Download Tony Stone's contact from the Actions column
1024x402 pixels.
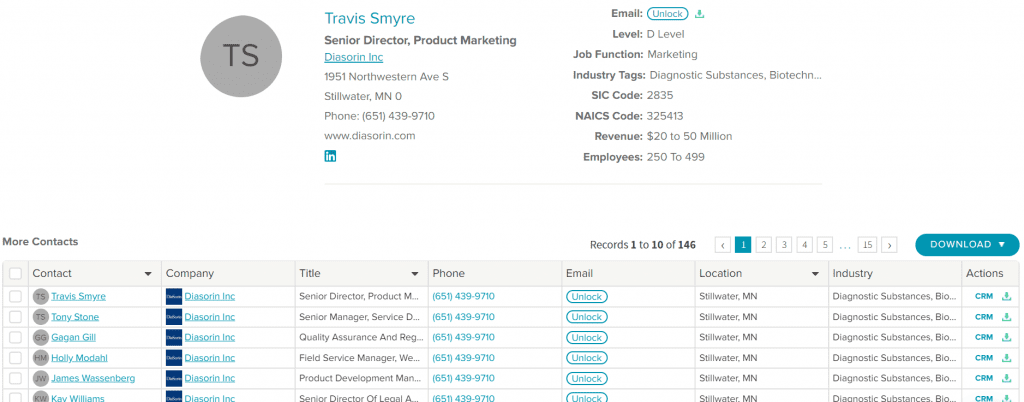(x=1006, y=317)
